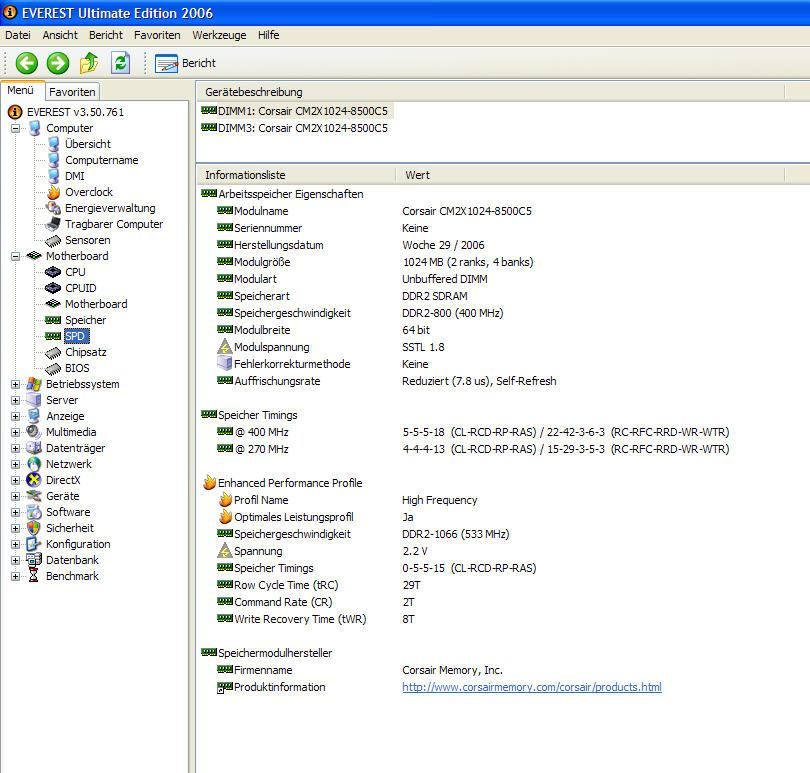Open the Ansicht menu
810x773 pixels.
click(60, 35)
